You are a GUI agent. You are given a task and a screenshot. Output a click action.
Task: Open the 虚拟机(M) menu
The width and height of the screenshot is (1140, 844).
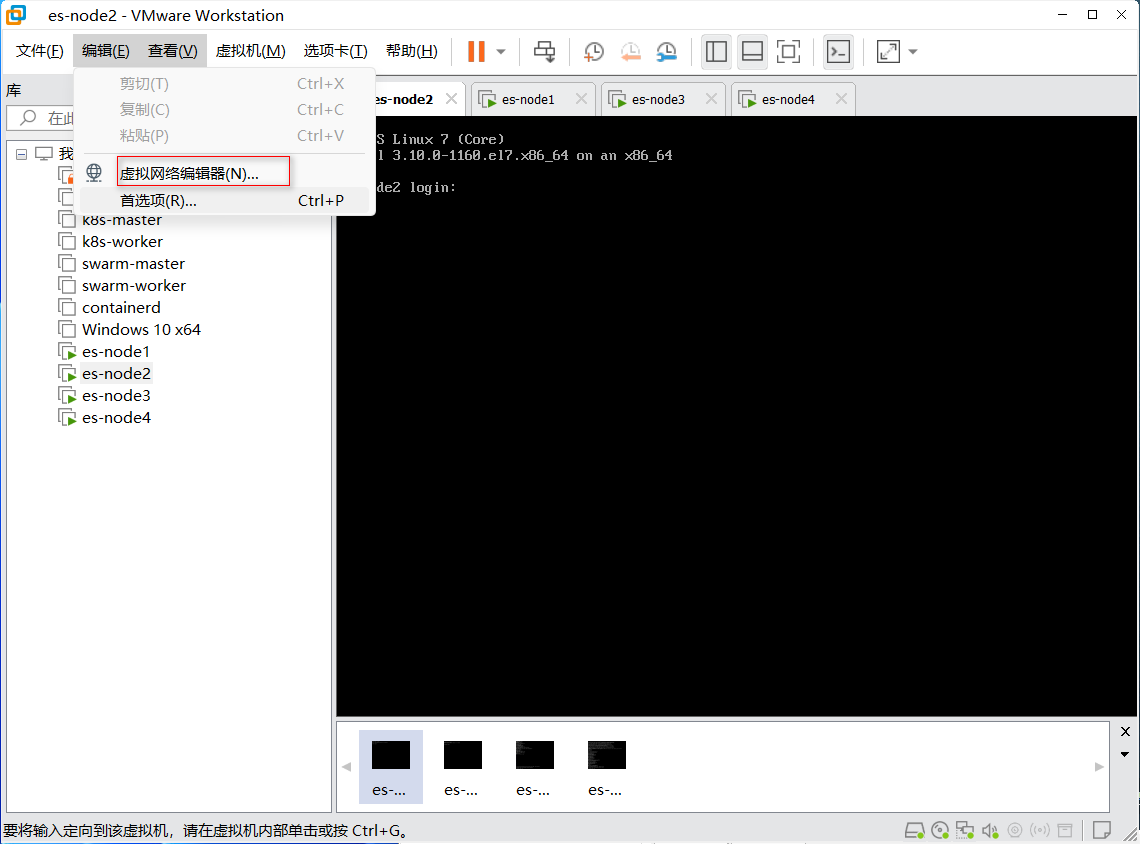tap(251, 51)
